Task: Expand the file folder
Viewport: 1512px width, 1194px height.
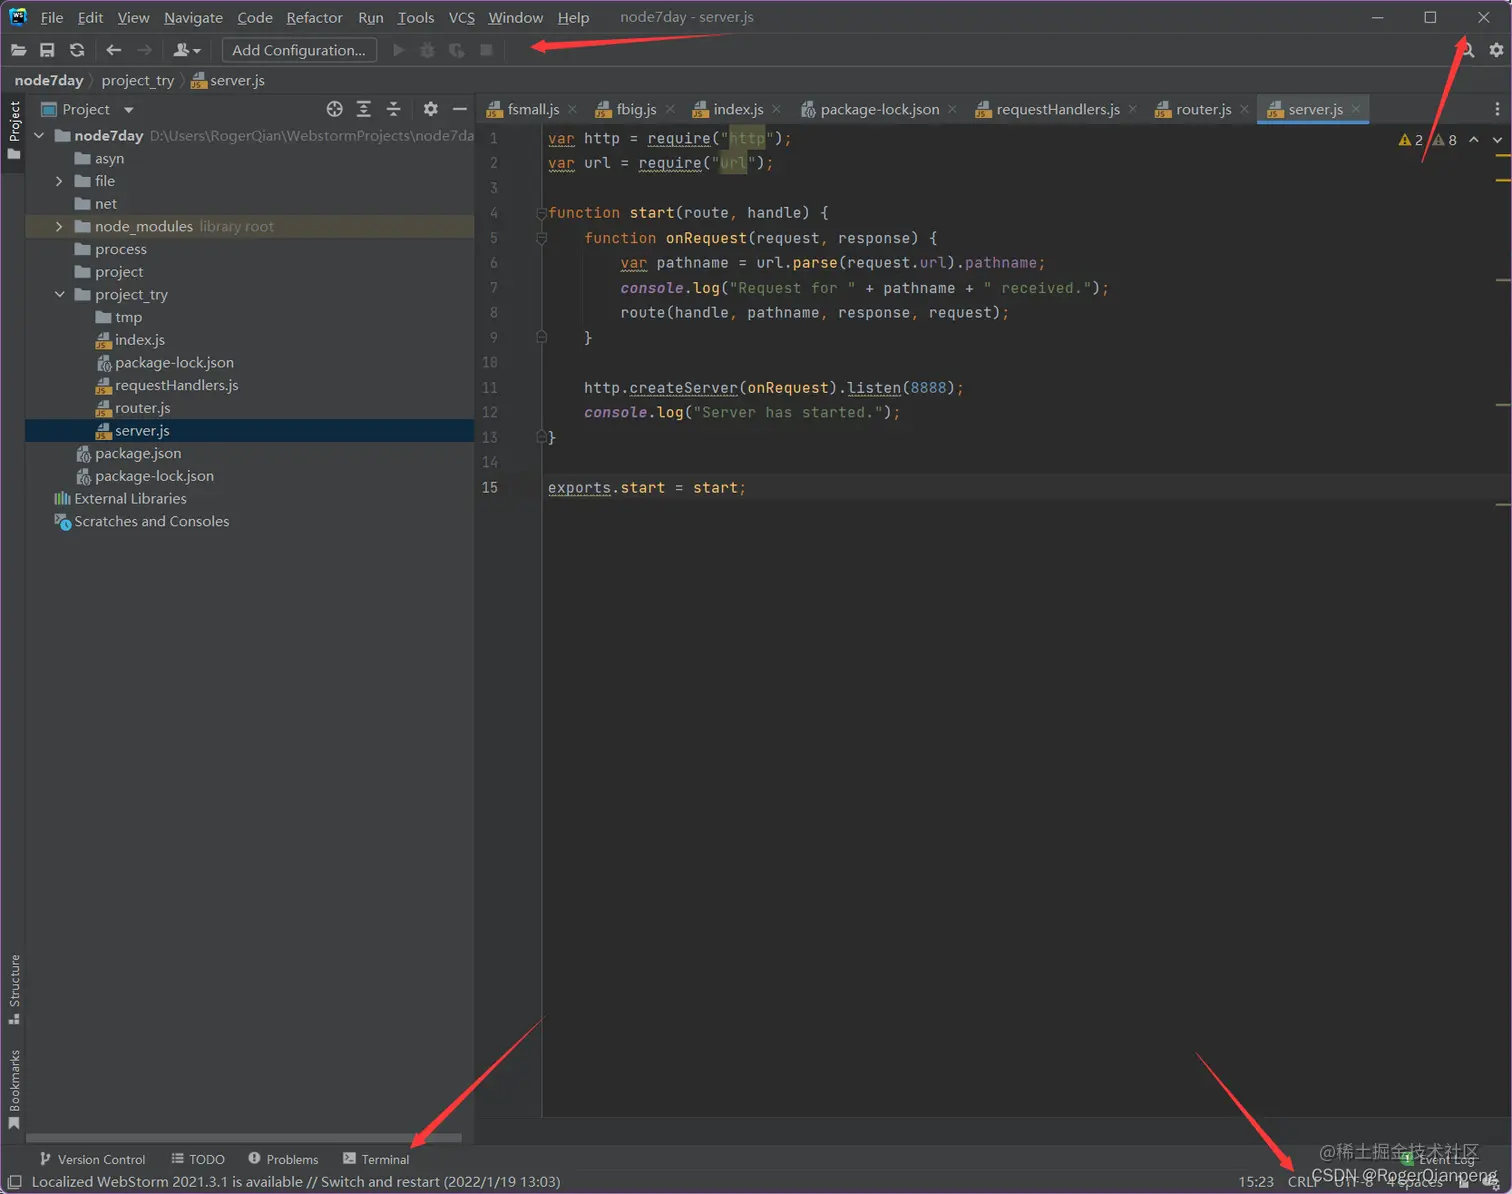Action: tap(59, 181)
